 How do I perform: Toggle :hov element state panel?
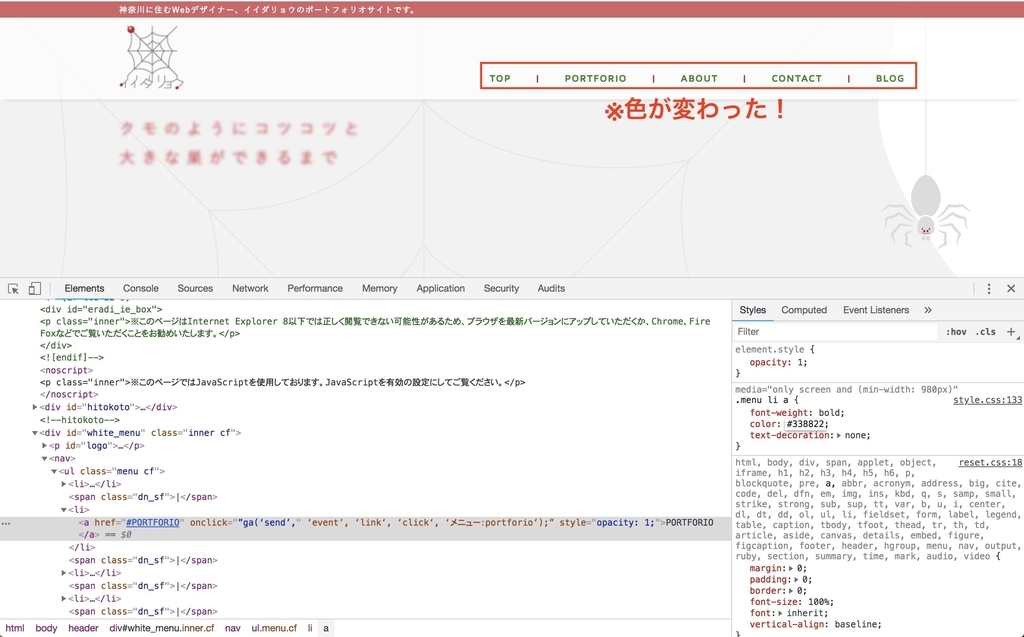pyautogui.click(x=956, y=332)
